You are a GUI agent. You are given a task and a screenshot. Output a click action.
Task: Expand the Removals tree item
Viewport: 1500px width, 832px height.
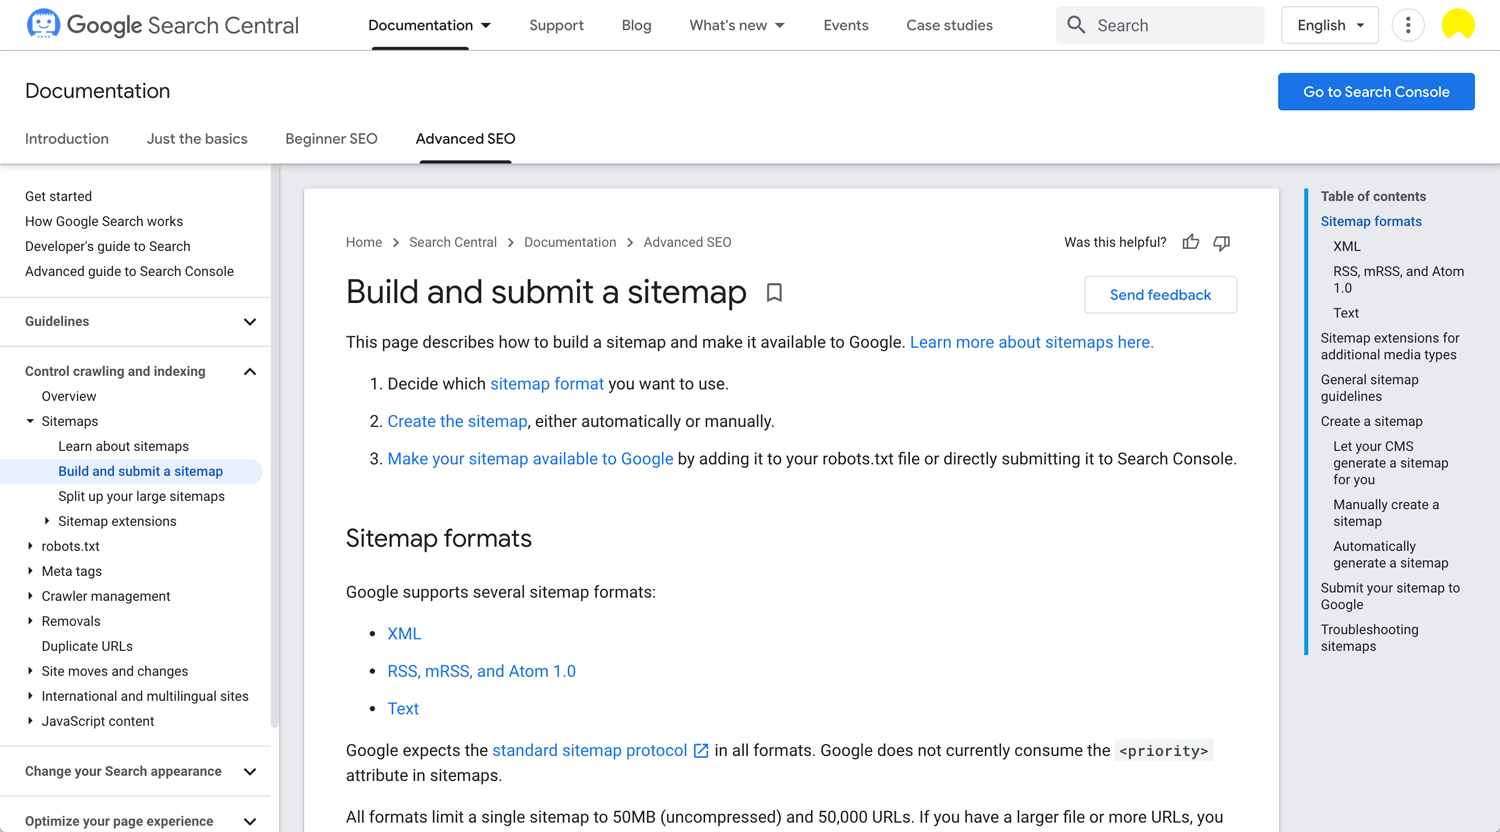tap(30, 621)
